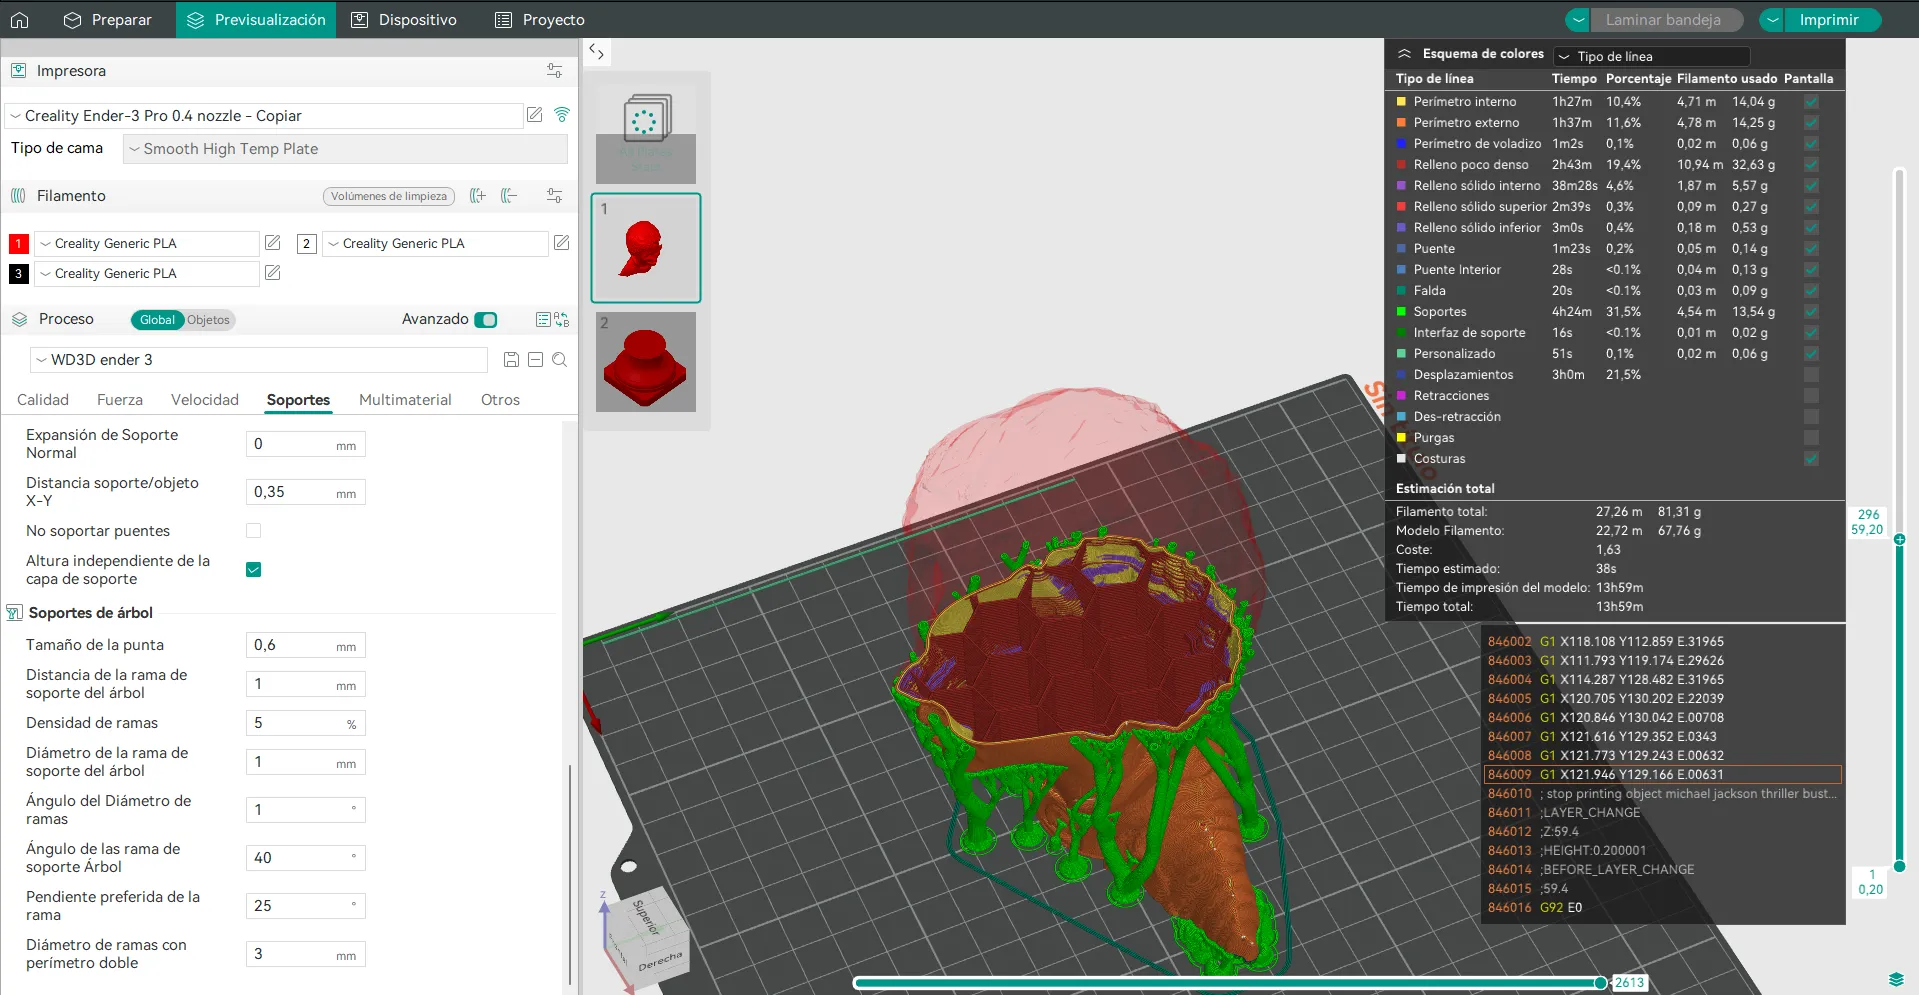Open the Multimaterial settings tab
This screenshot has width=1919, height=995.
(405, 400)
